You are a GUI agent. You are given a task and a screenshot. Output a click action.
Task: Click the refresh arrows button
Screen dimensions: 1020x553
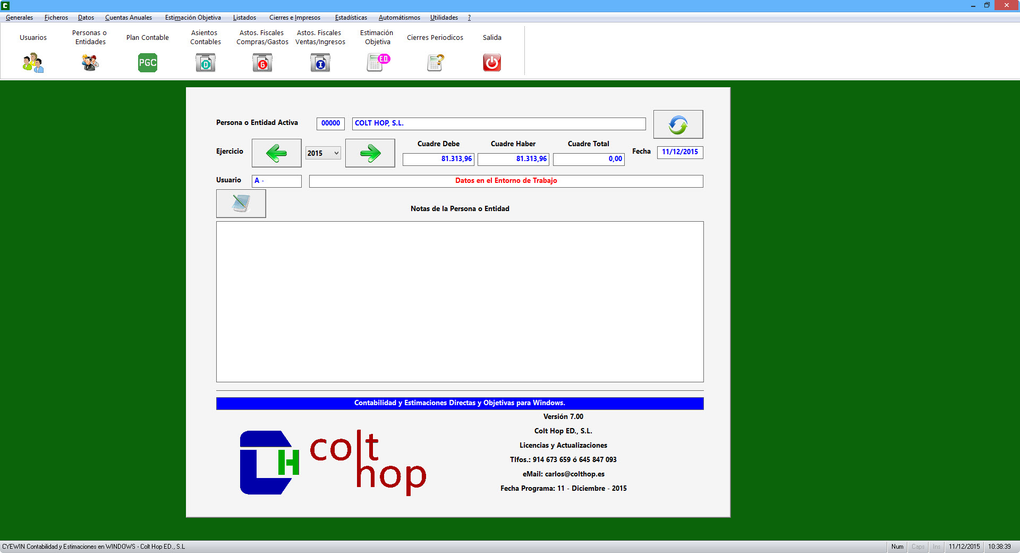pyautogui.click(x=678, y=124)
